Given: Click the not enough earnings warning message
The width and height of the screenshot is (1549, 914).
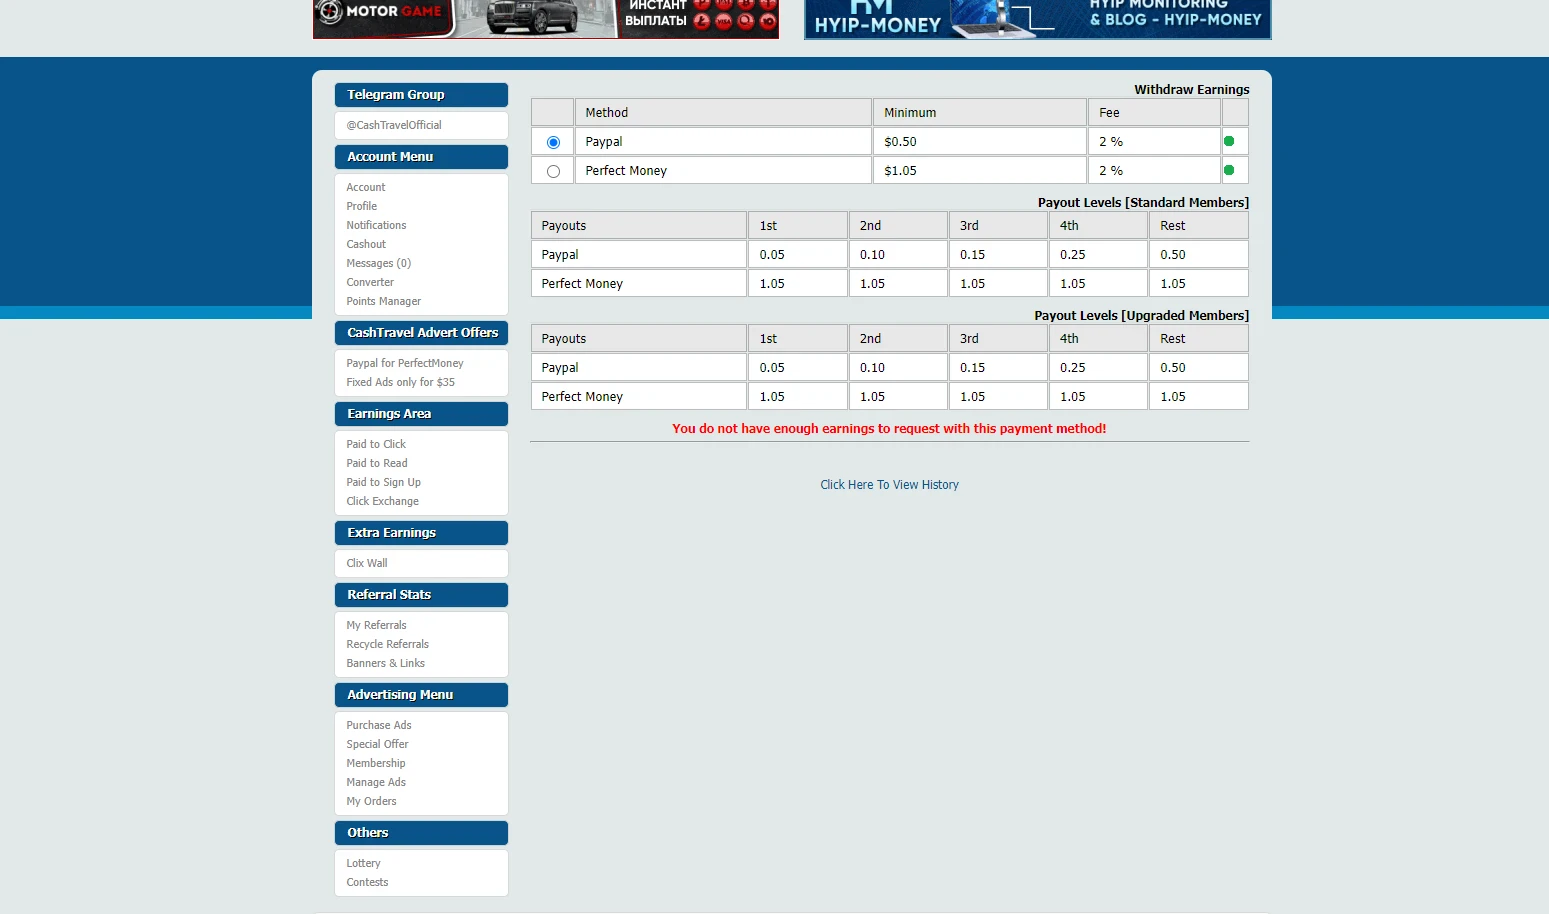Looking at the screenshot, I should click(x=889, y=428).
